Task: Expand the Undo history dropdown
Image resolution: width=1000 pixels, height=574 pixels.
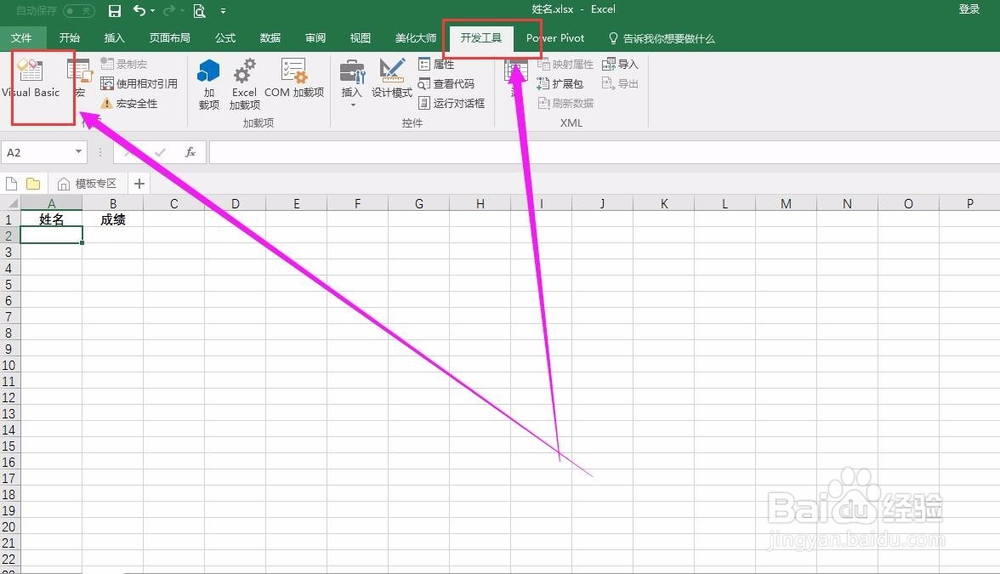Action: 152,11
